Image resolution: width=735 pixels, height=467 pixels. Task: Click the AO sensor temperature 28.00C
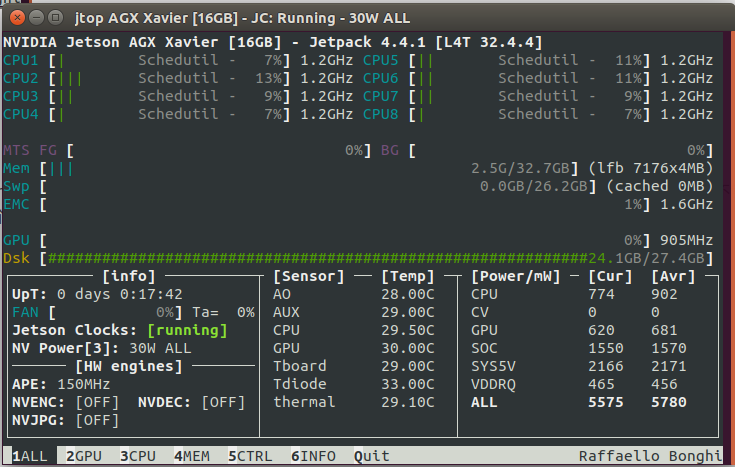(408, 294)
